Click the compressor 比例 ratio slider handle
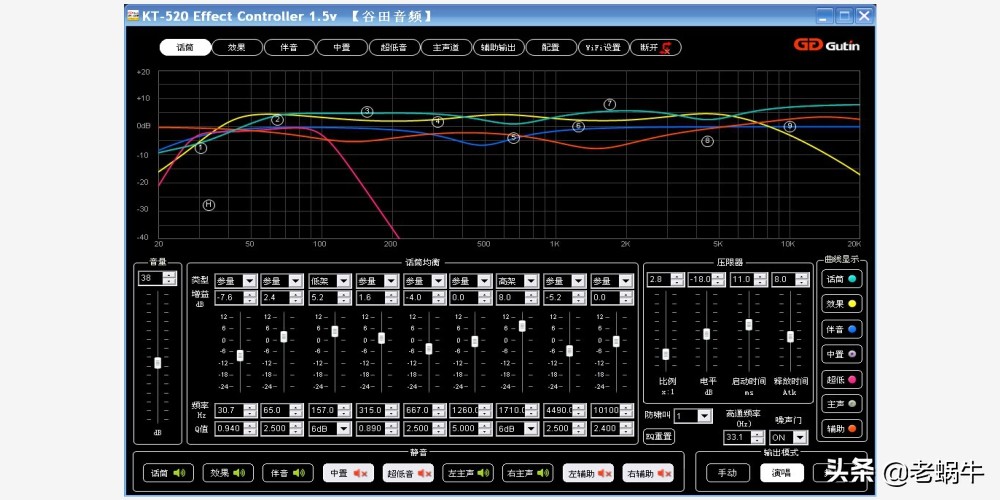The width and height of the screenshot is (1000, 500). pos(666,354)
